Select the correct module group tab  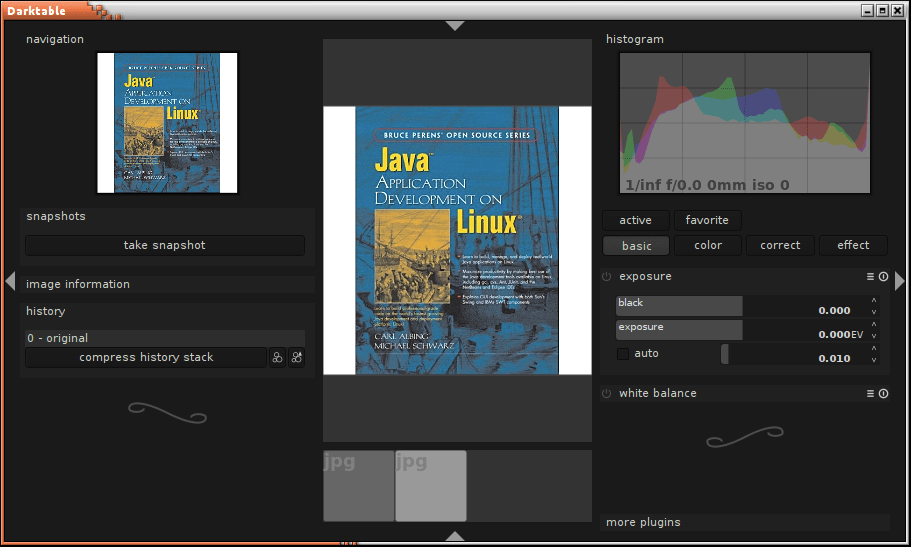[x=780, y=245]
